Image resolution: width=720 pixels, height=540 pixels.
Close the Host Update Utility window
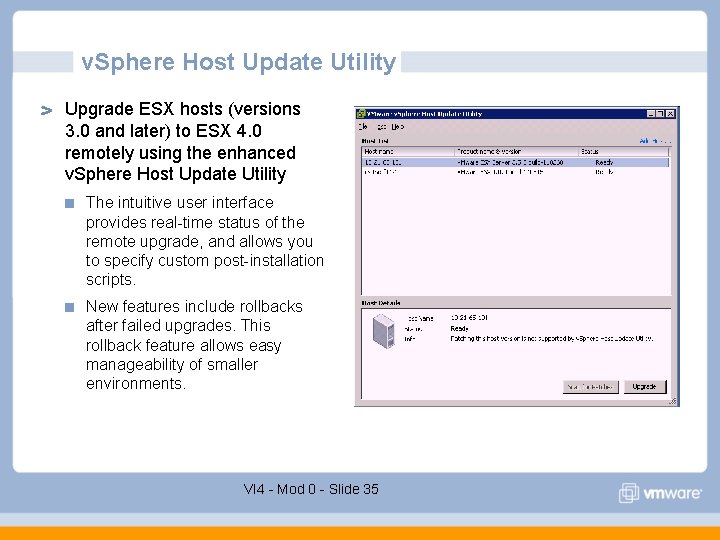(670, 113)
